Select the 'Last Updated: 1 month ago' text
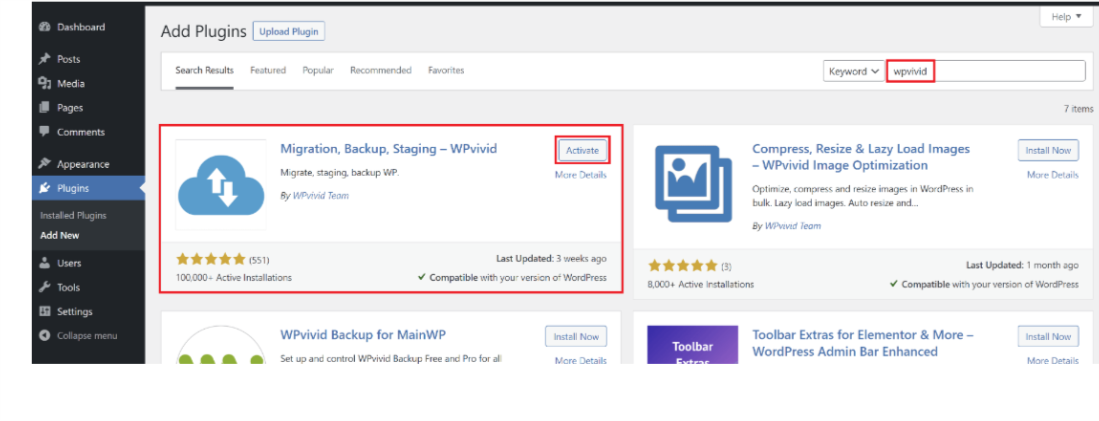1099x421 pixels. click(x=1023, y=265)
